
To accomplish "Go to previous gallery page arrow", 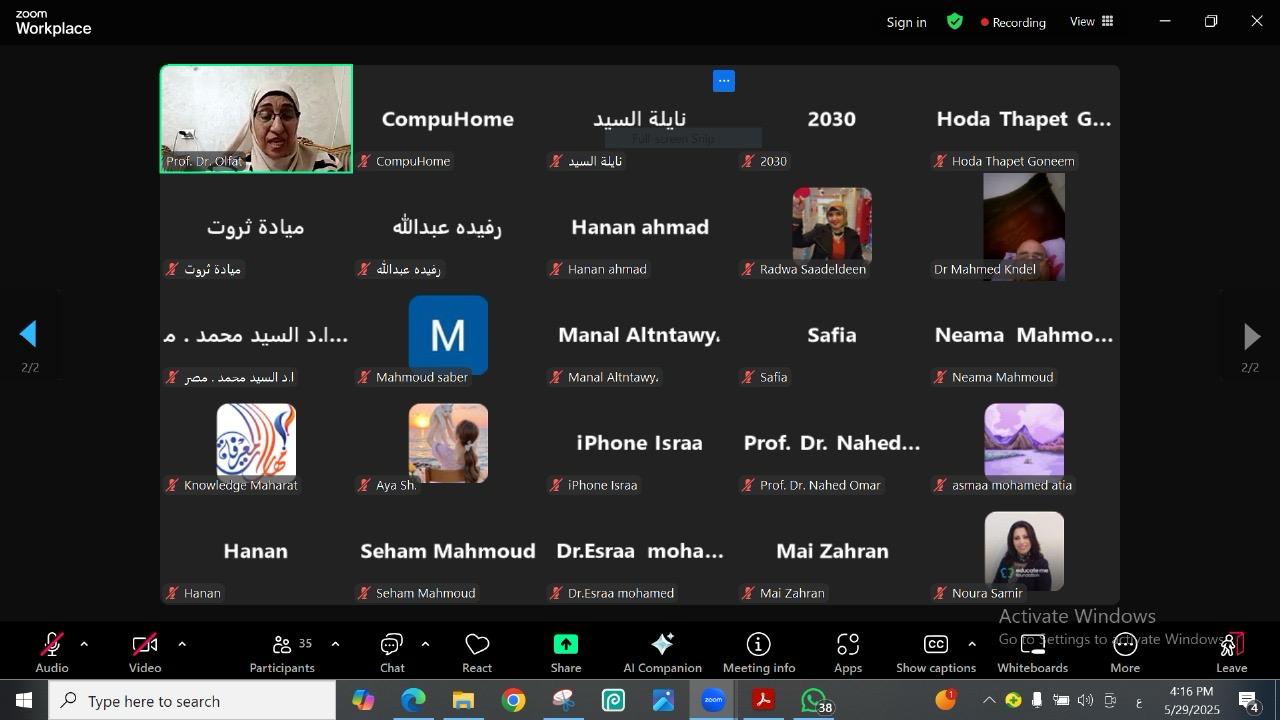I will click(29, 335).
